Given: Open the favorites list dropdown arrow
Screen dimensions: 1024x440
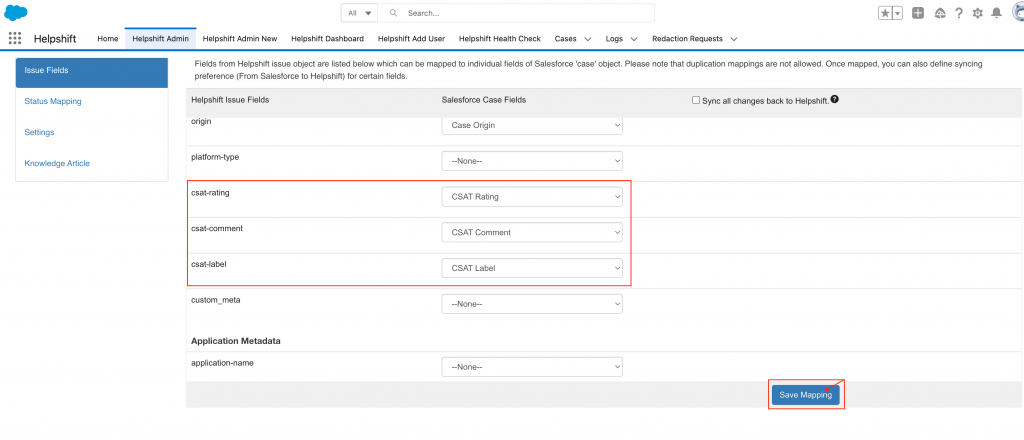Looking at the screenshot, I should (896, 13).
